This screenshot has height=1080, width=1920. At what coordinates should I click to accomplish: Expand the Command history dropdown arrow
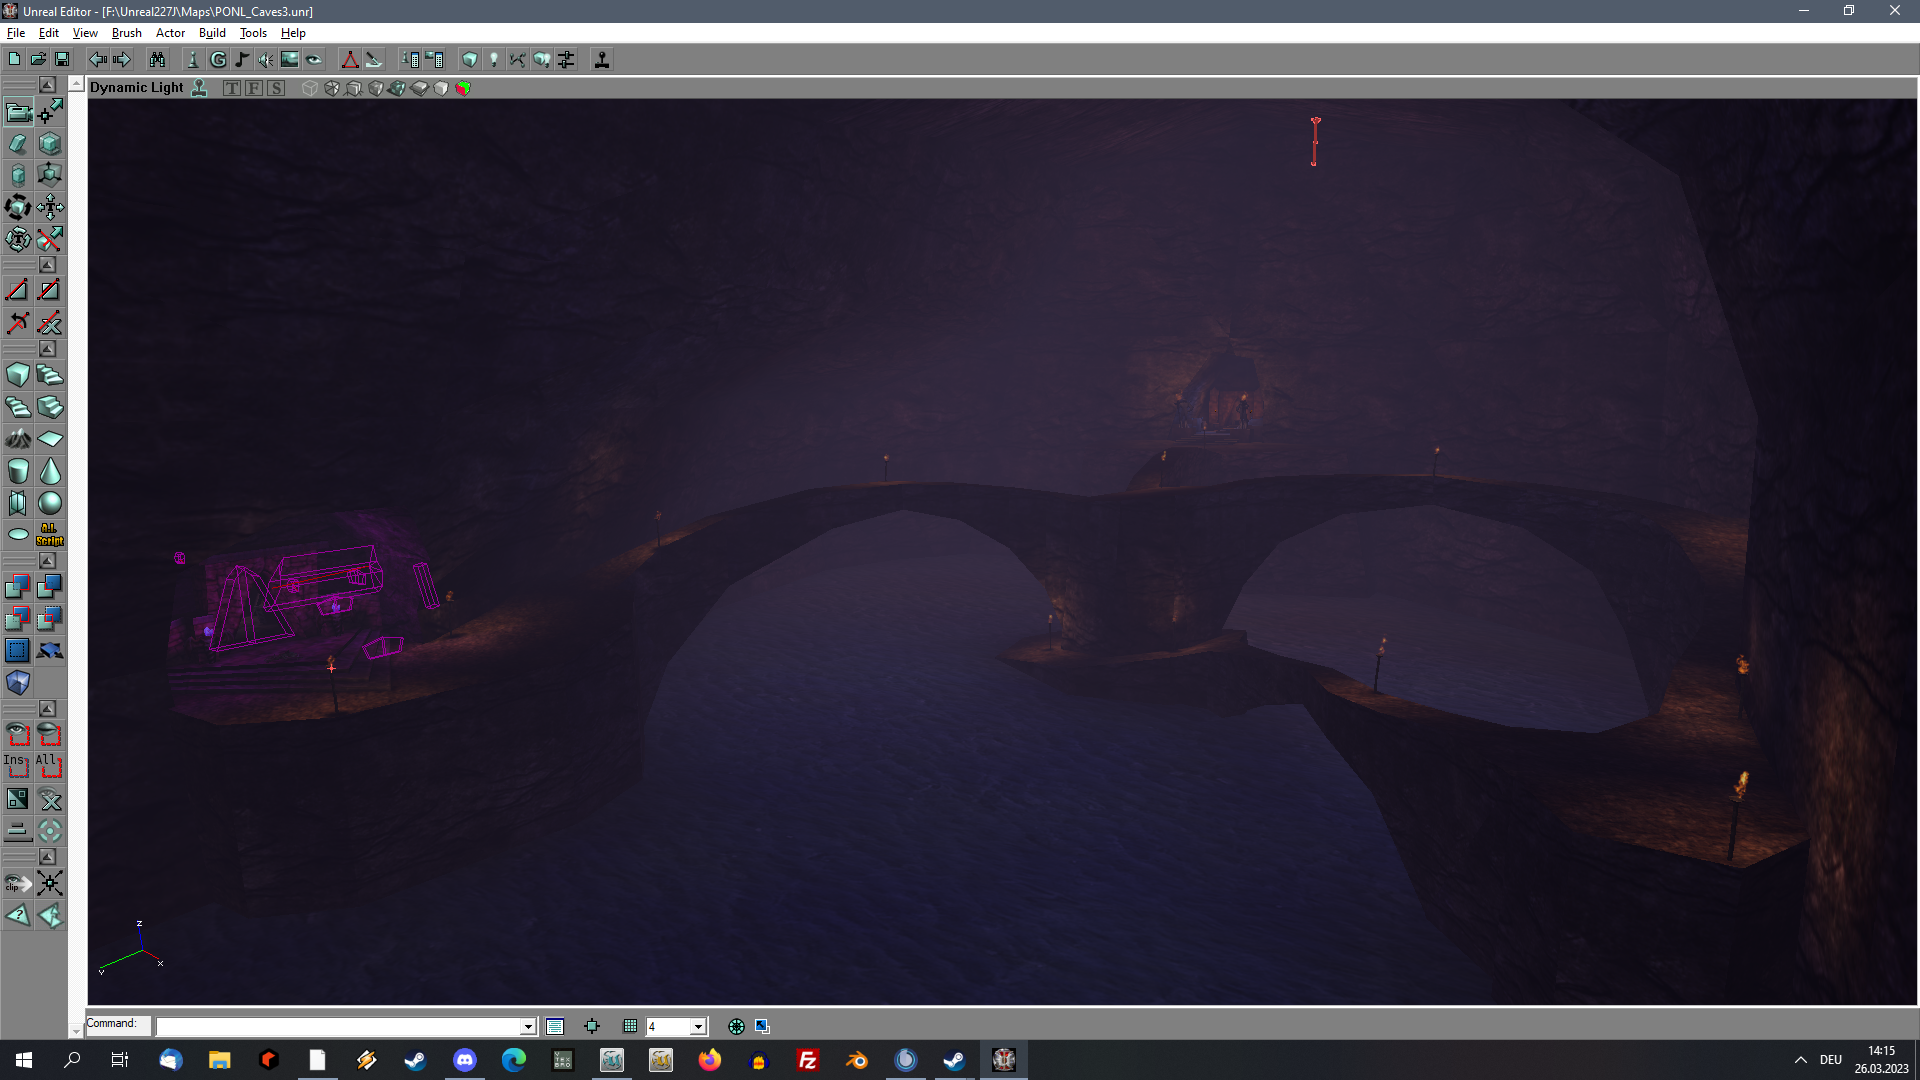(x=527, y=1027)
